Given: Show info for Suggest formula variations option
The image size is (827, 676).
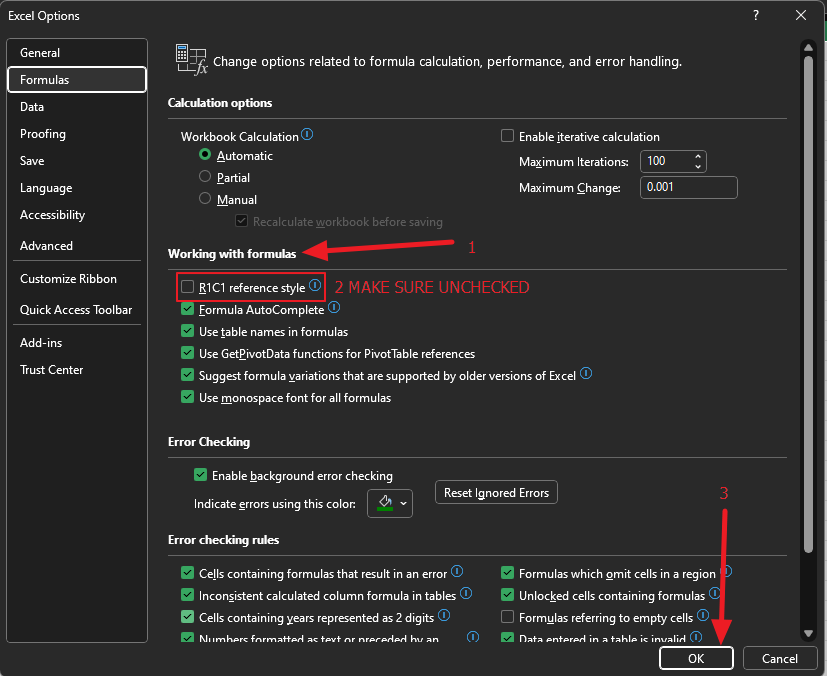Looking at the screenshot, I should click(x=586, y=373).
